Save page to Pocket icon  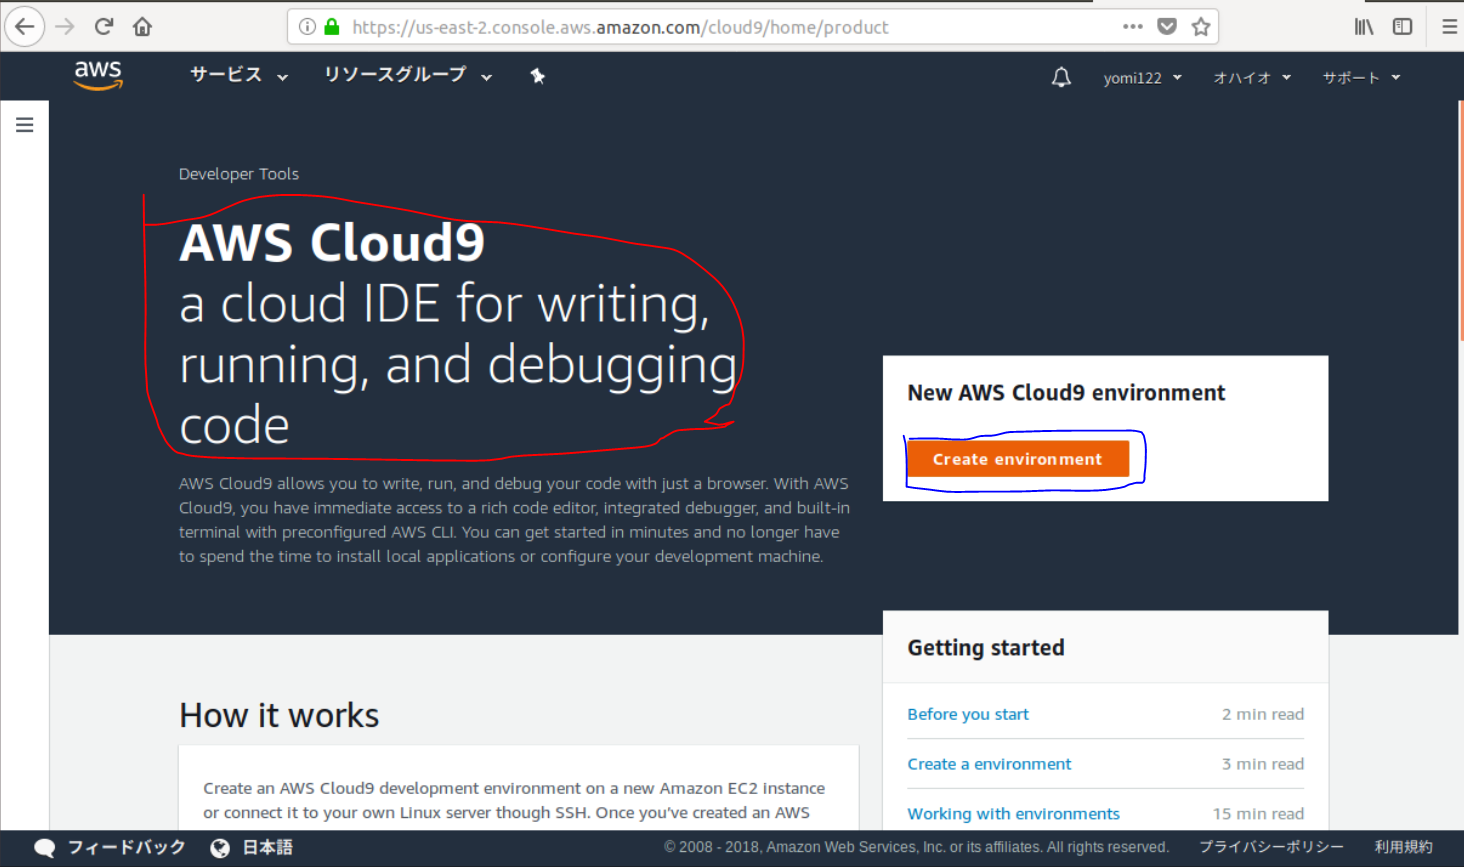(1167, 27)
